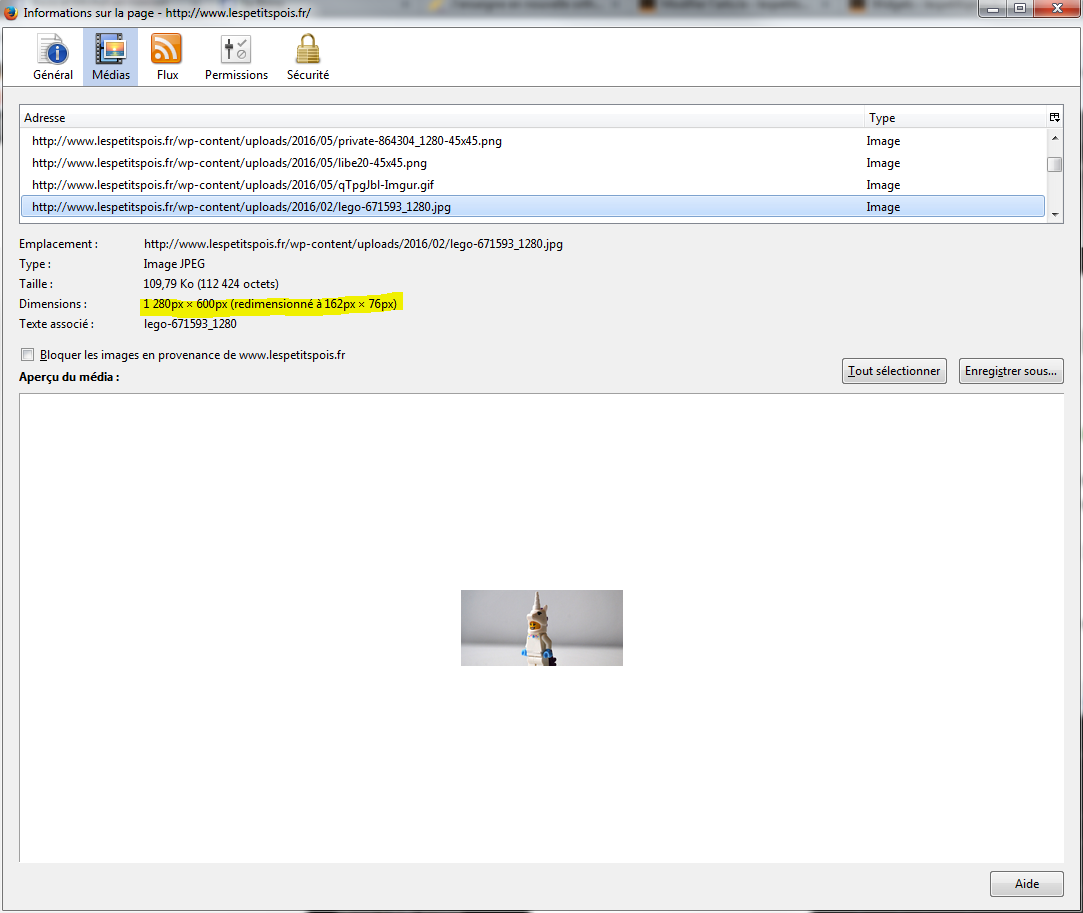The width and height of the screenshot is (1083, 913).
Task: Click the media list scrollbar thumb
Action: click(1055, 164)
